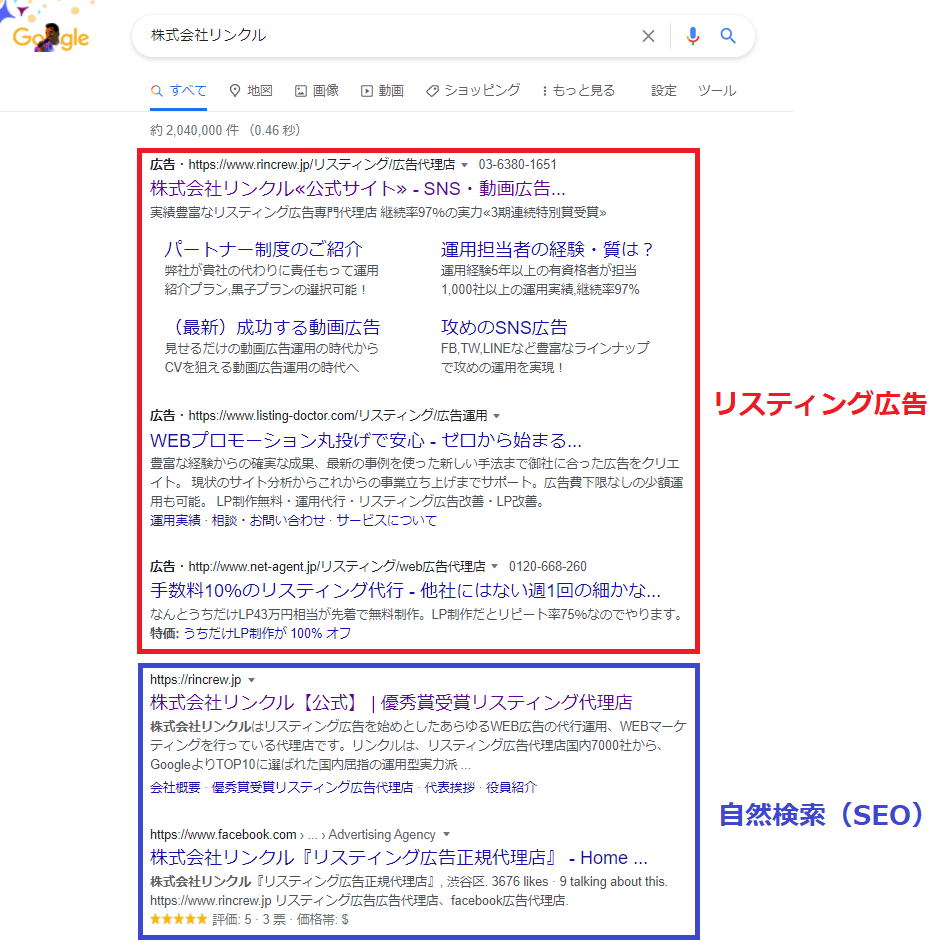Click the magnifying glass search icon
937x948 pixels.
pos(728,36)
